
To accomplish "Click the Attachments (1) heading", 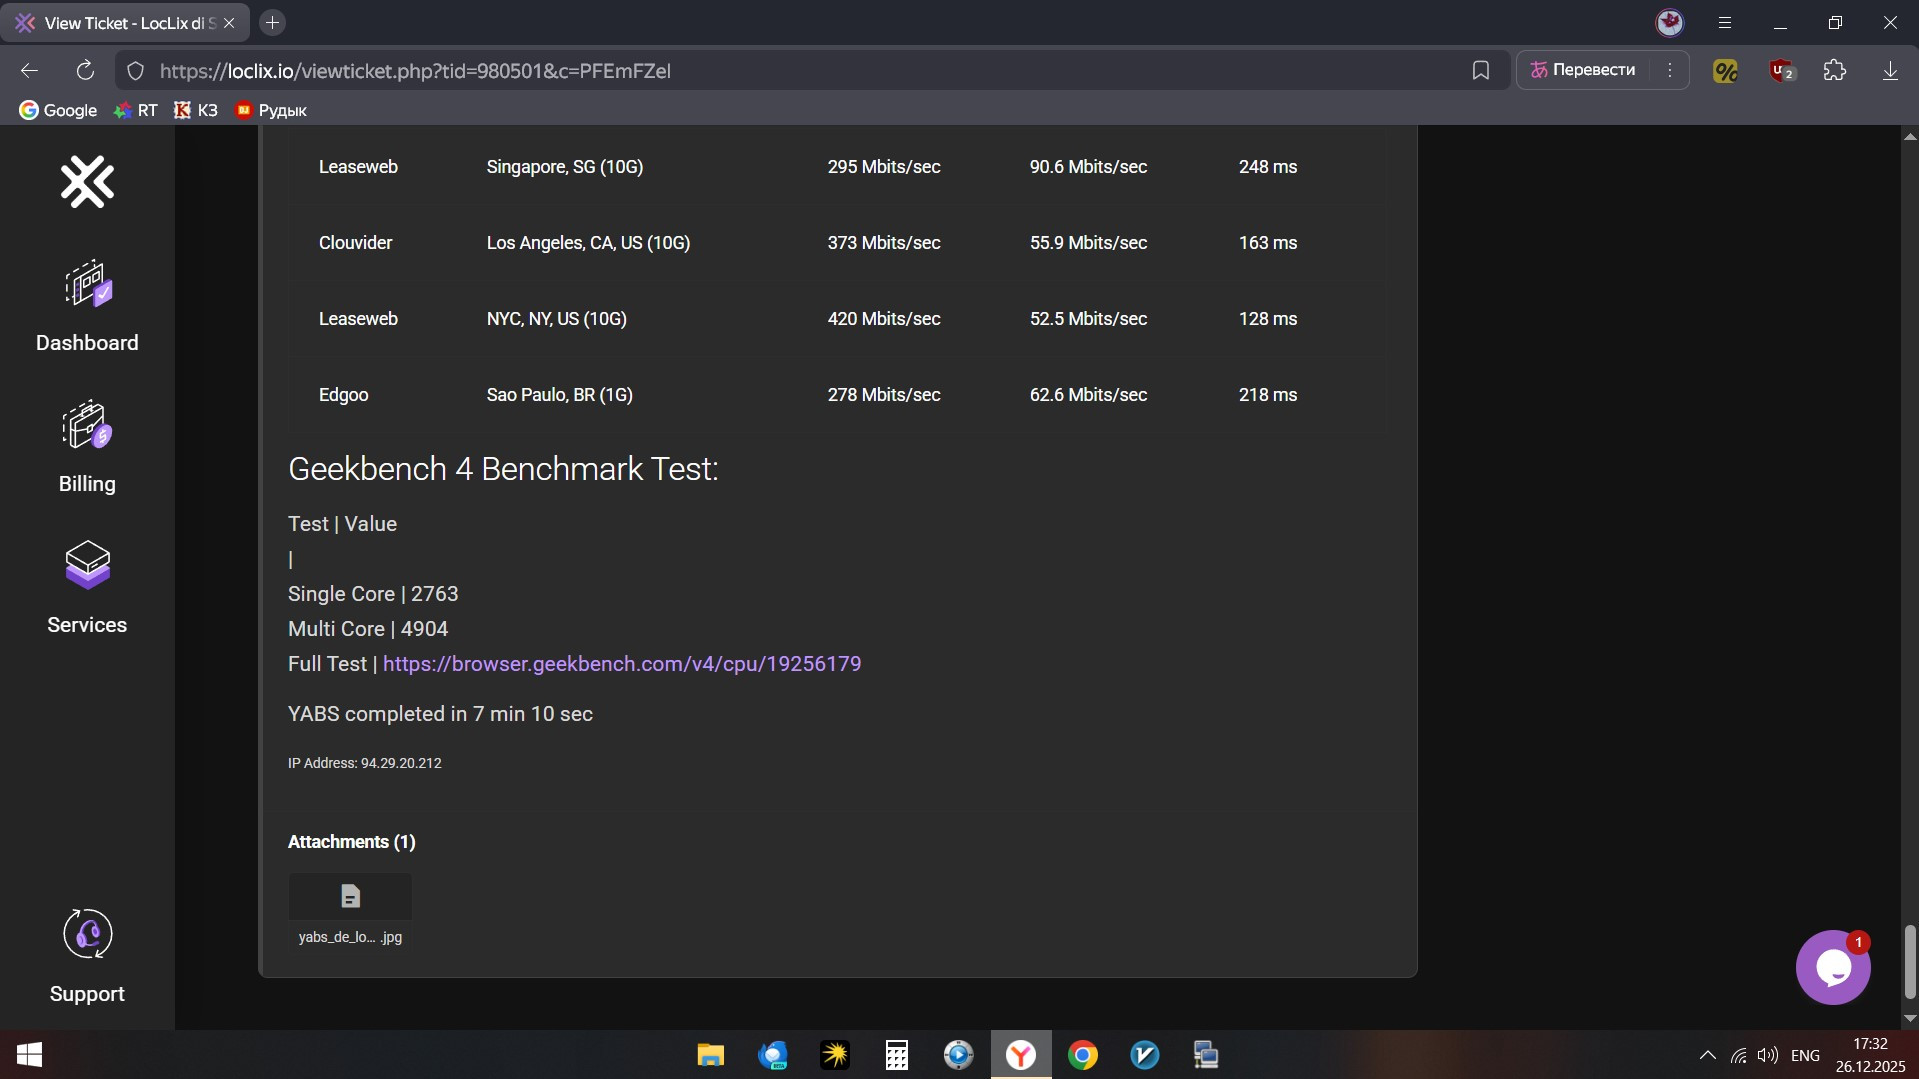I will point(351,842).
